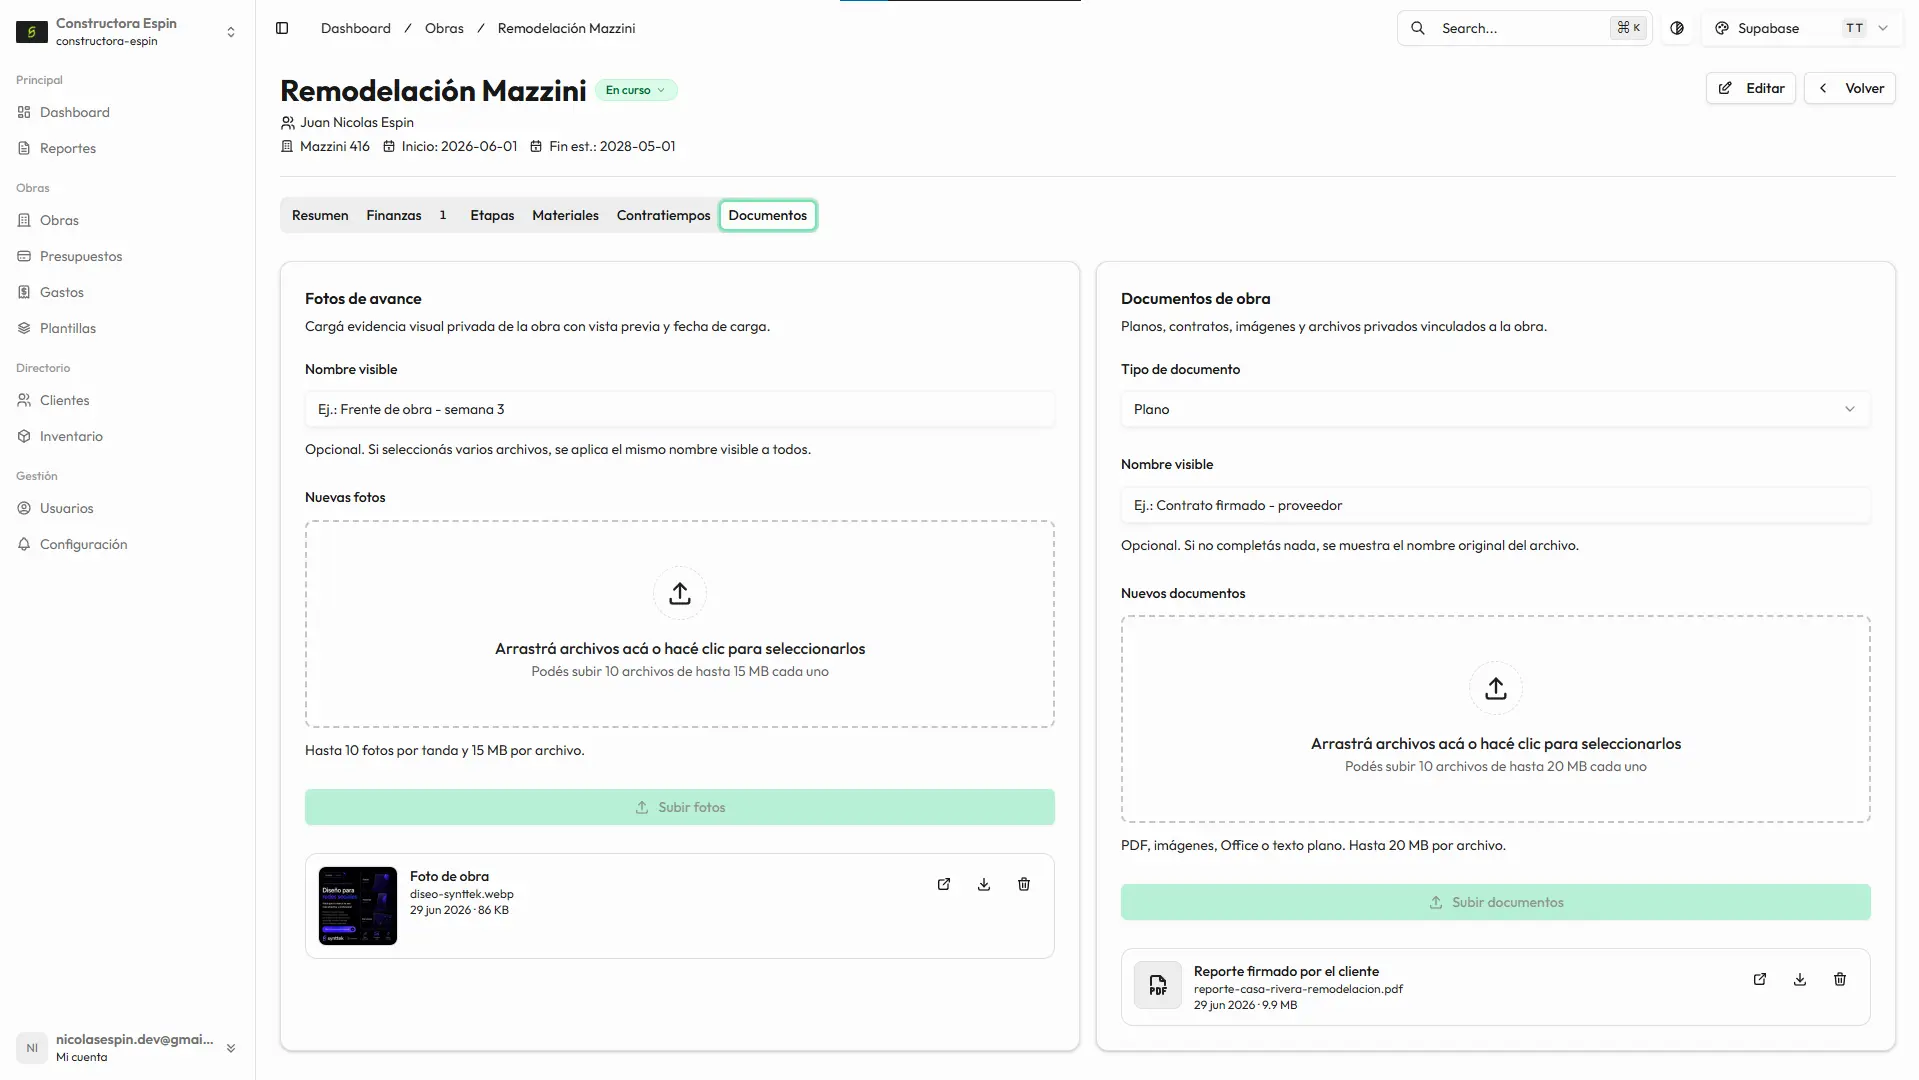Open the Etapas tab
The image size is (1919, 1080).
pyautogui.click(x=492, y=215)
